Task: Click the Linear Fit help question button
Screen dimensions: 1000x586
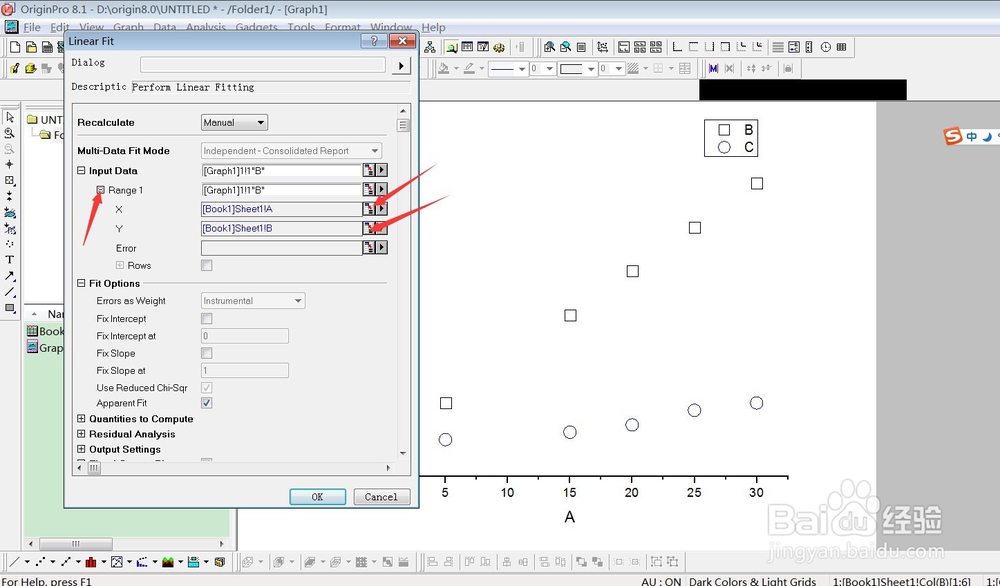Action: tap(374, 41)
